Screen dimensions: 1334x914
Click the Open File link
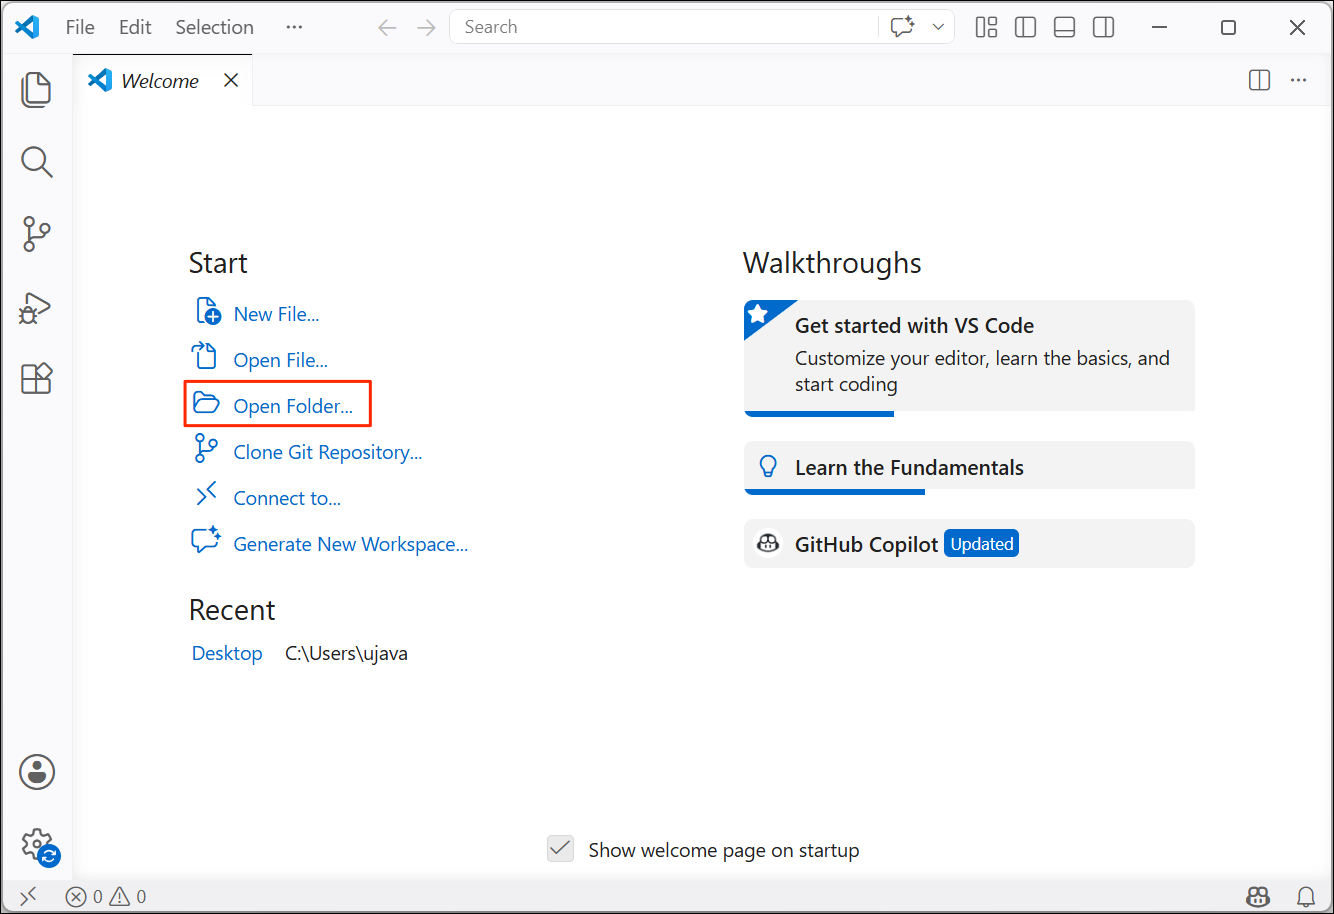pos(280,360)
